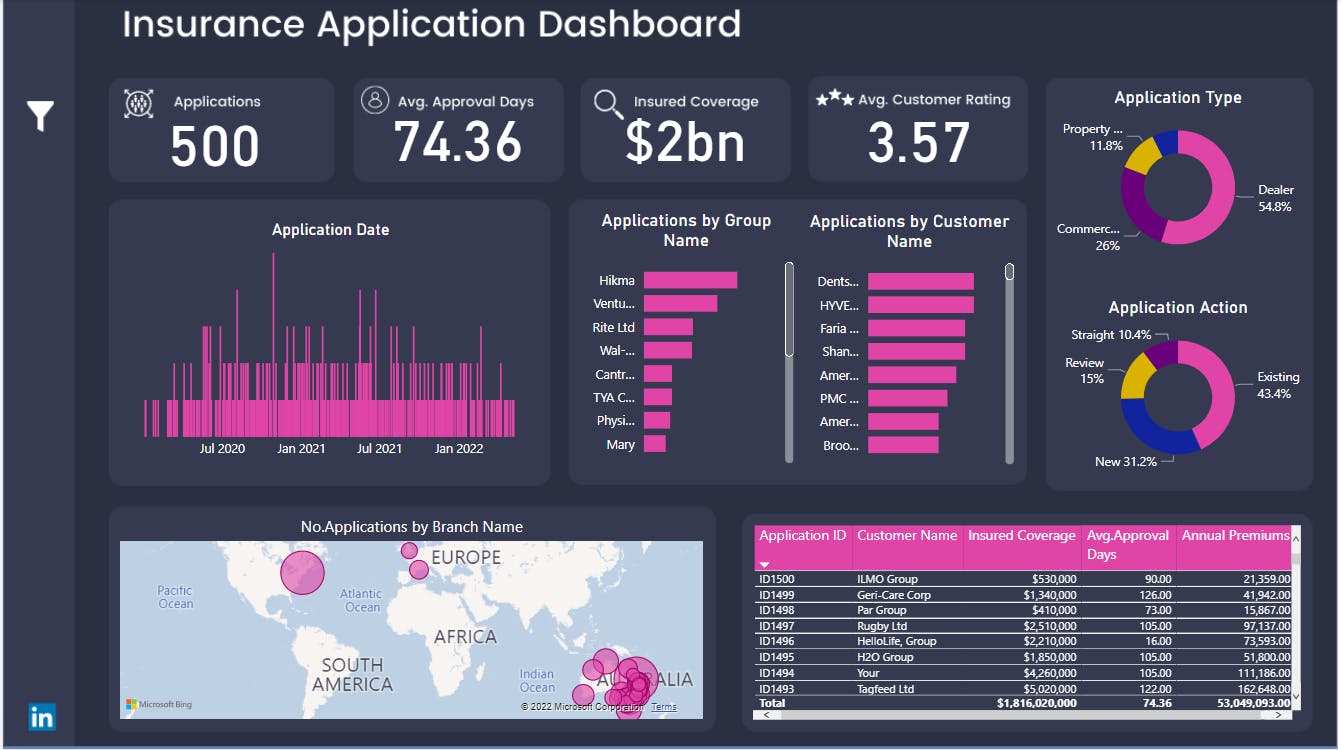Select the Shan... customer bar
Image resolution: width=1341 pixels, height=750 pixels.
pos(916,351)
